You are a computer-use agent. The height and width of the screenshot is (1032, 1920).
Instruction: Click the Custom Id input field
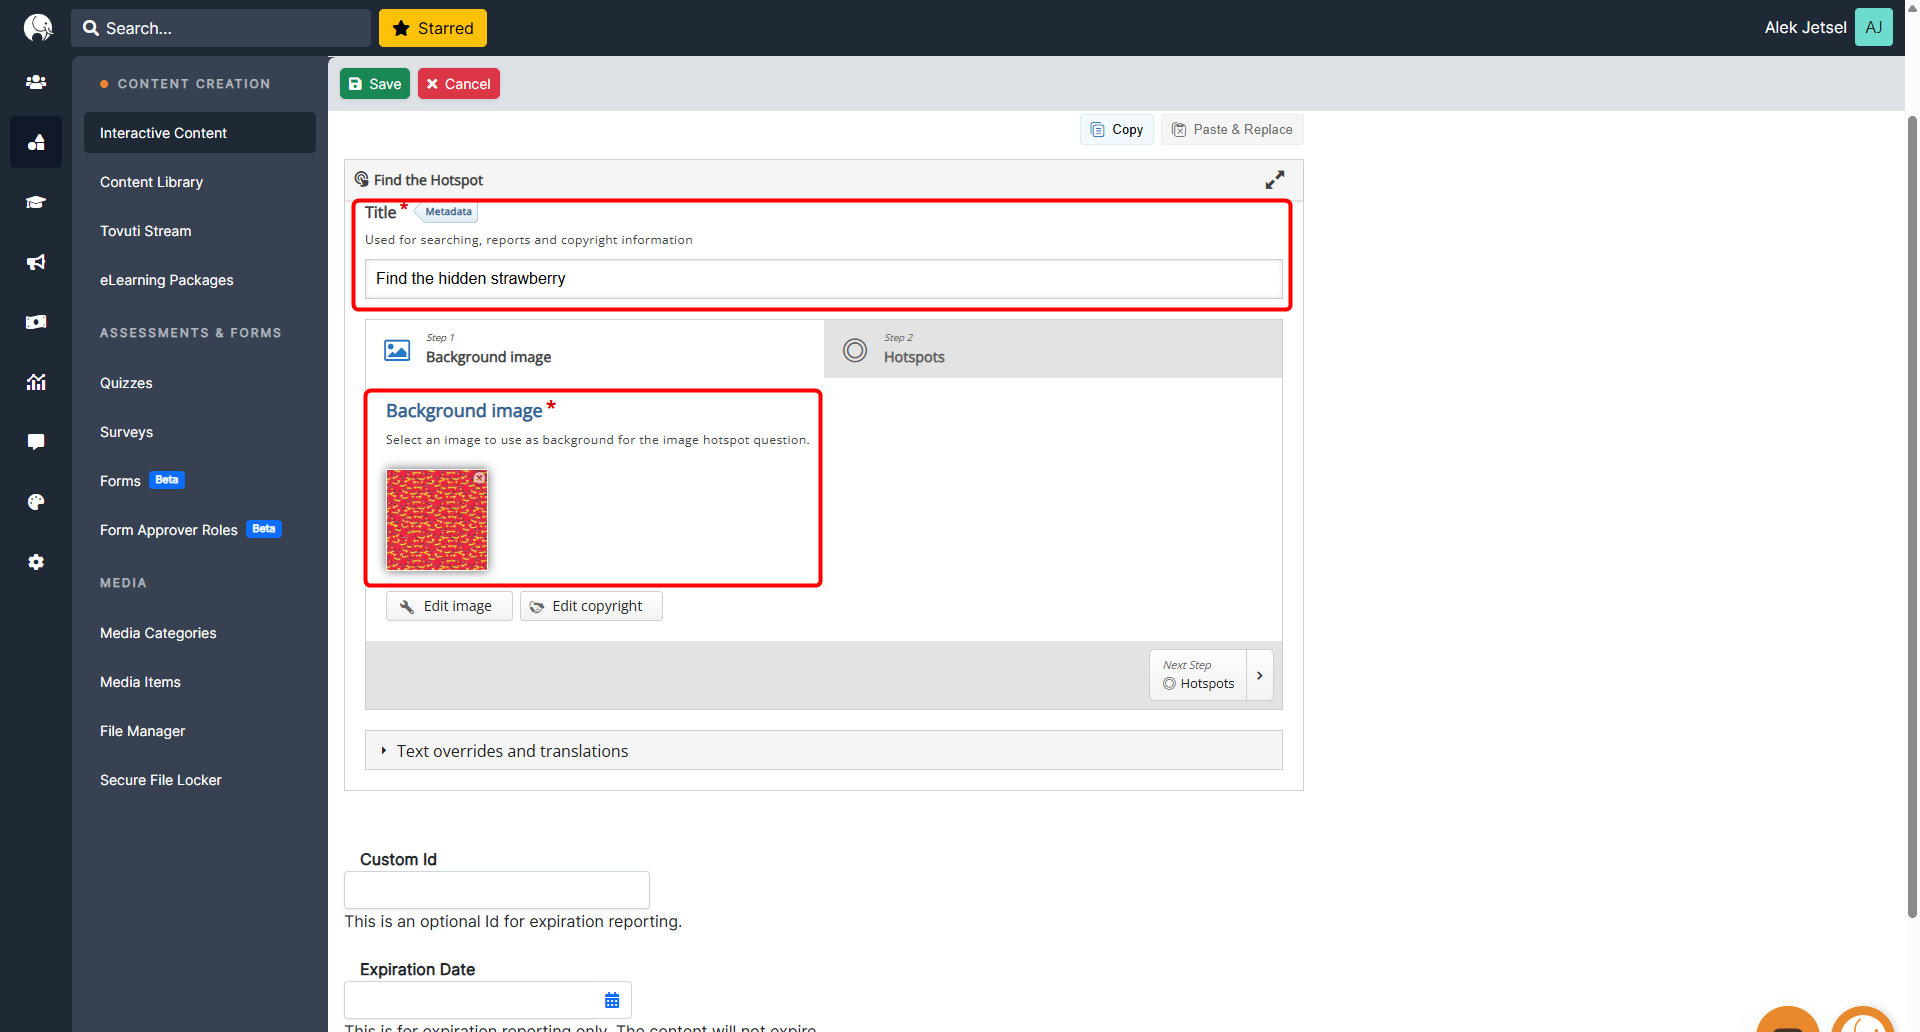[x=497, y=890]
